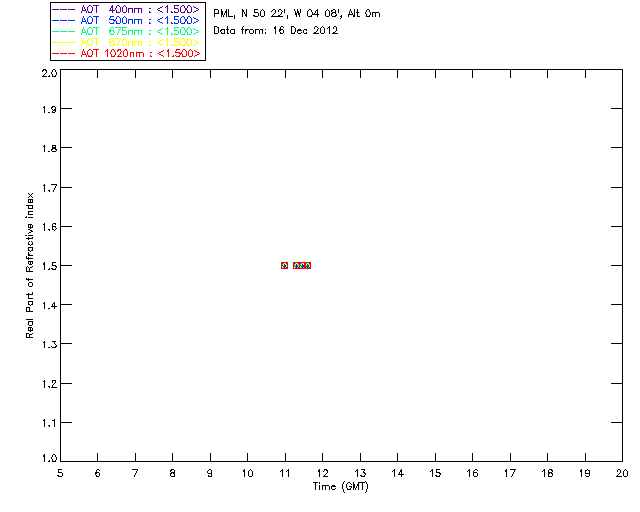Click the PML station location header text
The image size is (640, 512).
pos(297,14)
